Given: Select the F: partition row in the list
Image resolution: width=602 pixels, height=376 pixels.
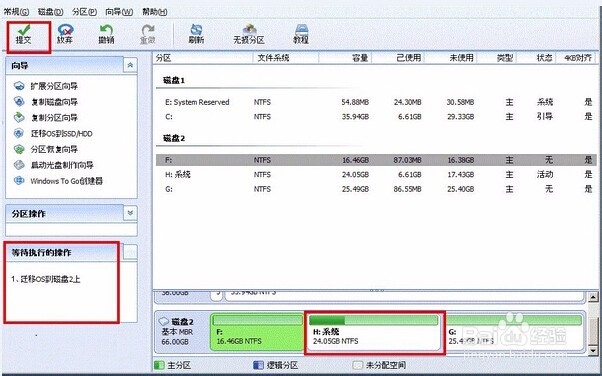Looking at the screenshot, I should 376,160.
